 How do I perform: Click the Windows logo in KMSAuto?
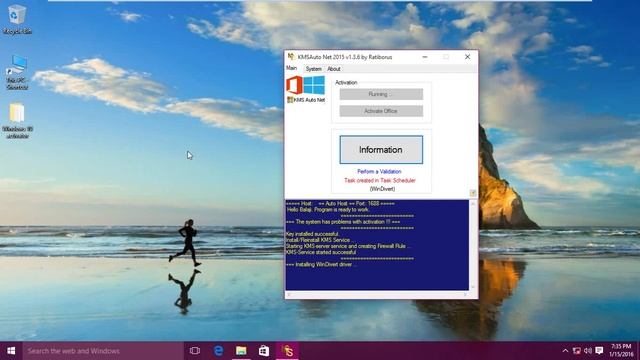(314, 85)
